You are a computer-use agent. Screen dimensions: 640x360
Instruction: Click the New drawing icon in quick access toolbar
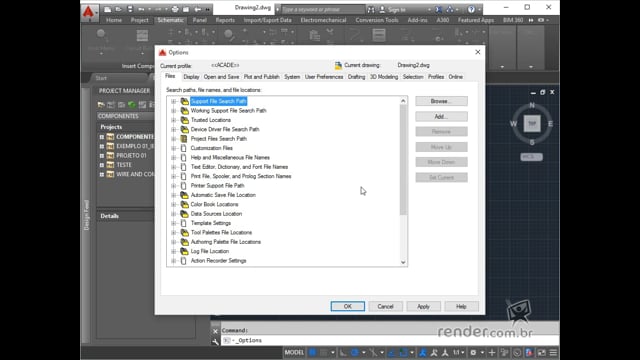107,9
